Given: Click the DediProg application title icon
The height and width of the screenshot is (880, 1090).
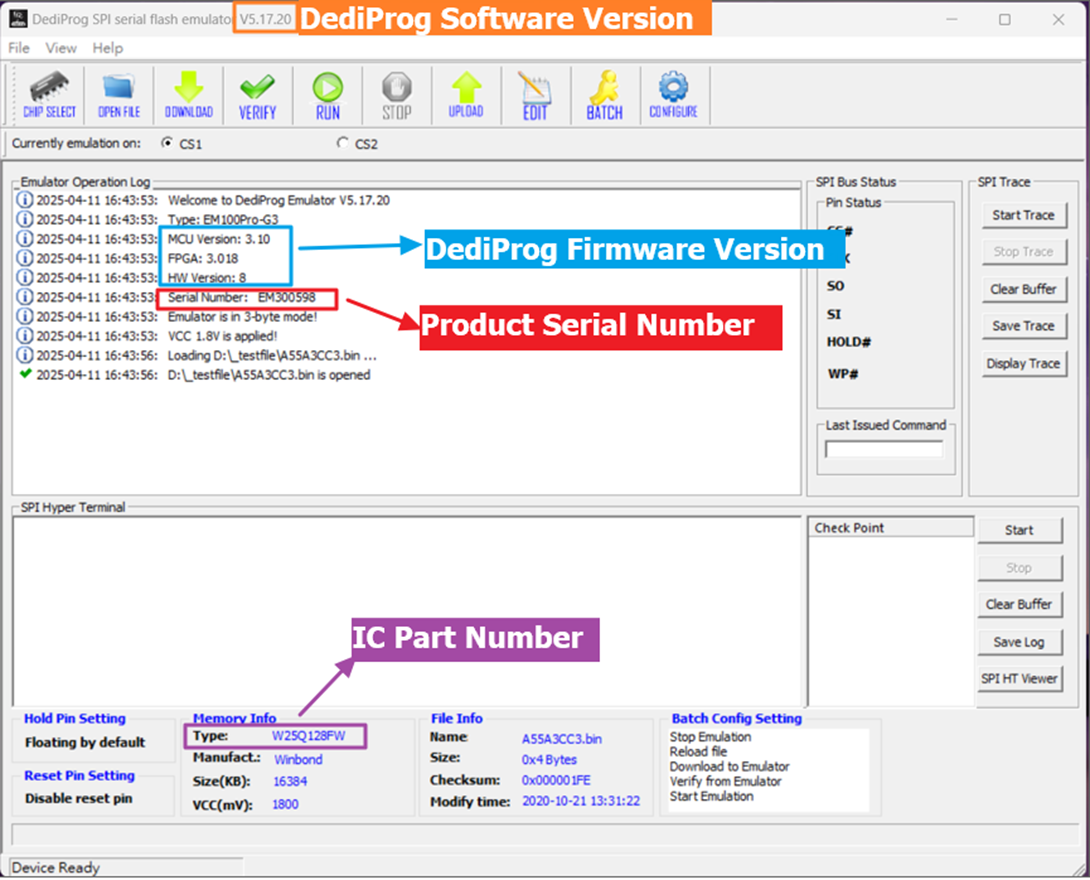Looking at the screenshot, I should click(x=18, y=19).
